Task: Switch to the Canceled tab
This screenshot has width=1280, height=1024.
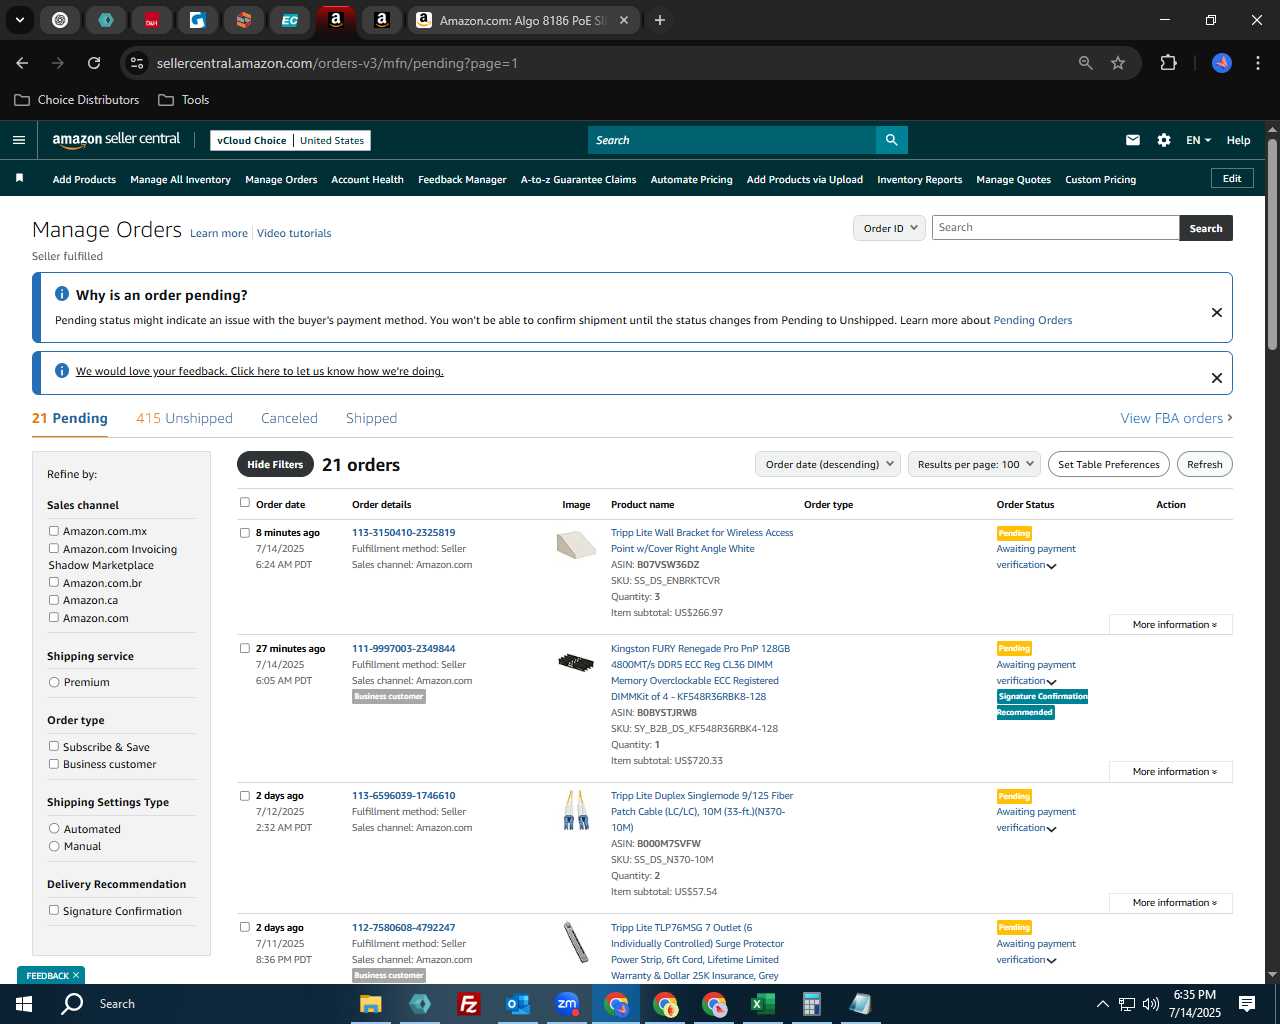Action: click(x=289, y=418)
